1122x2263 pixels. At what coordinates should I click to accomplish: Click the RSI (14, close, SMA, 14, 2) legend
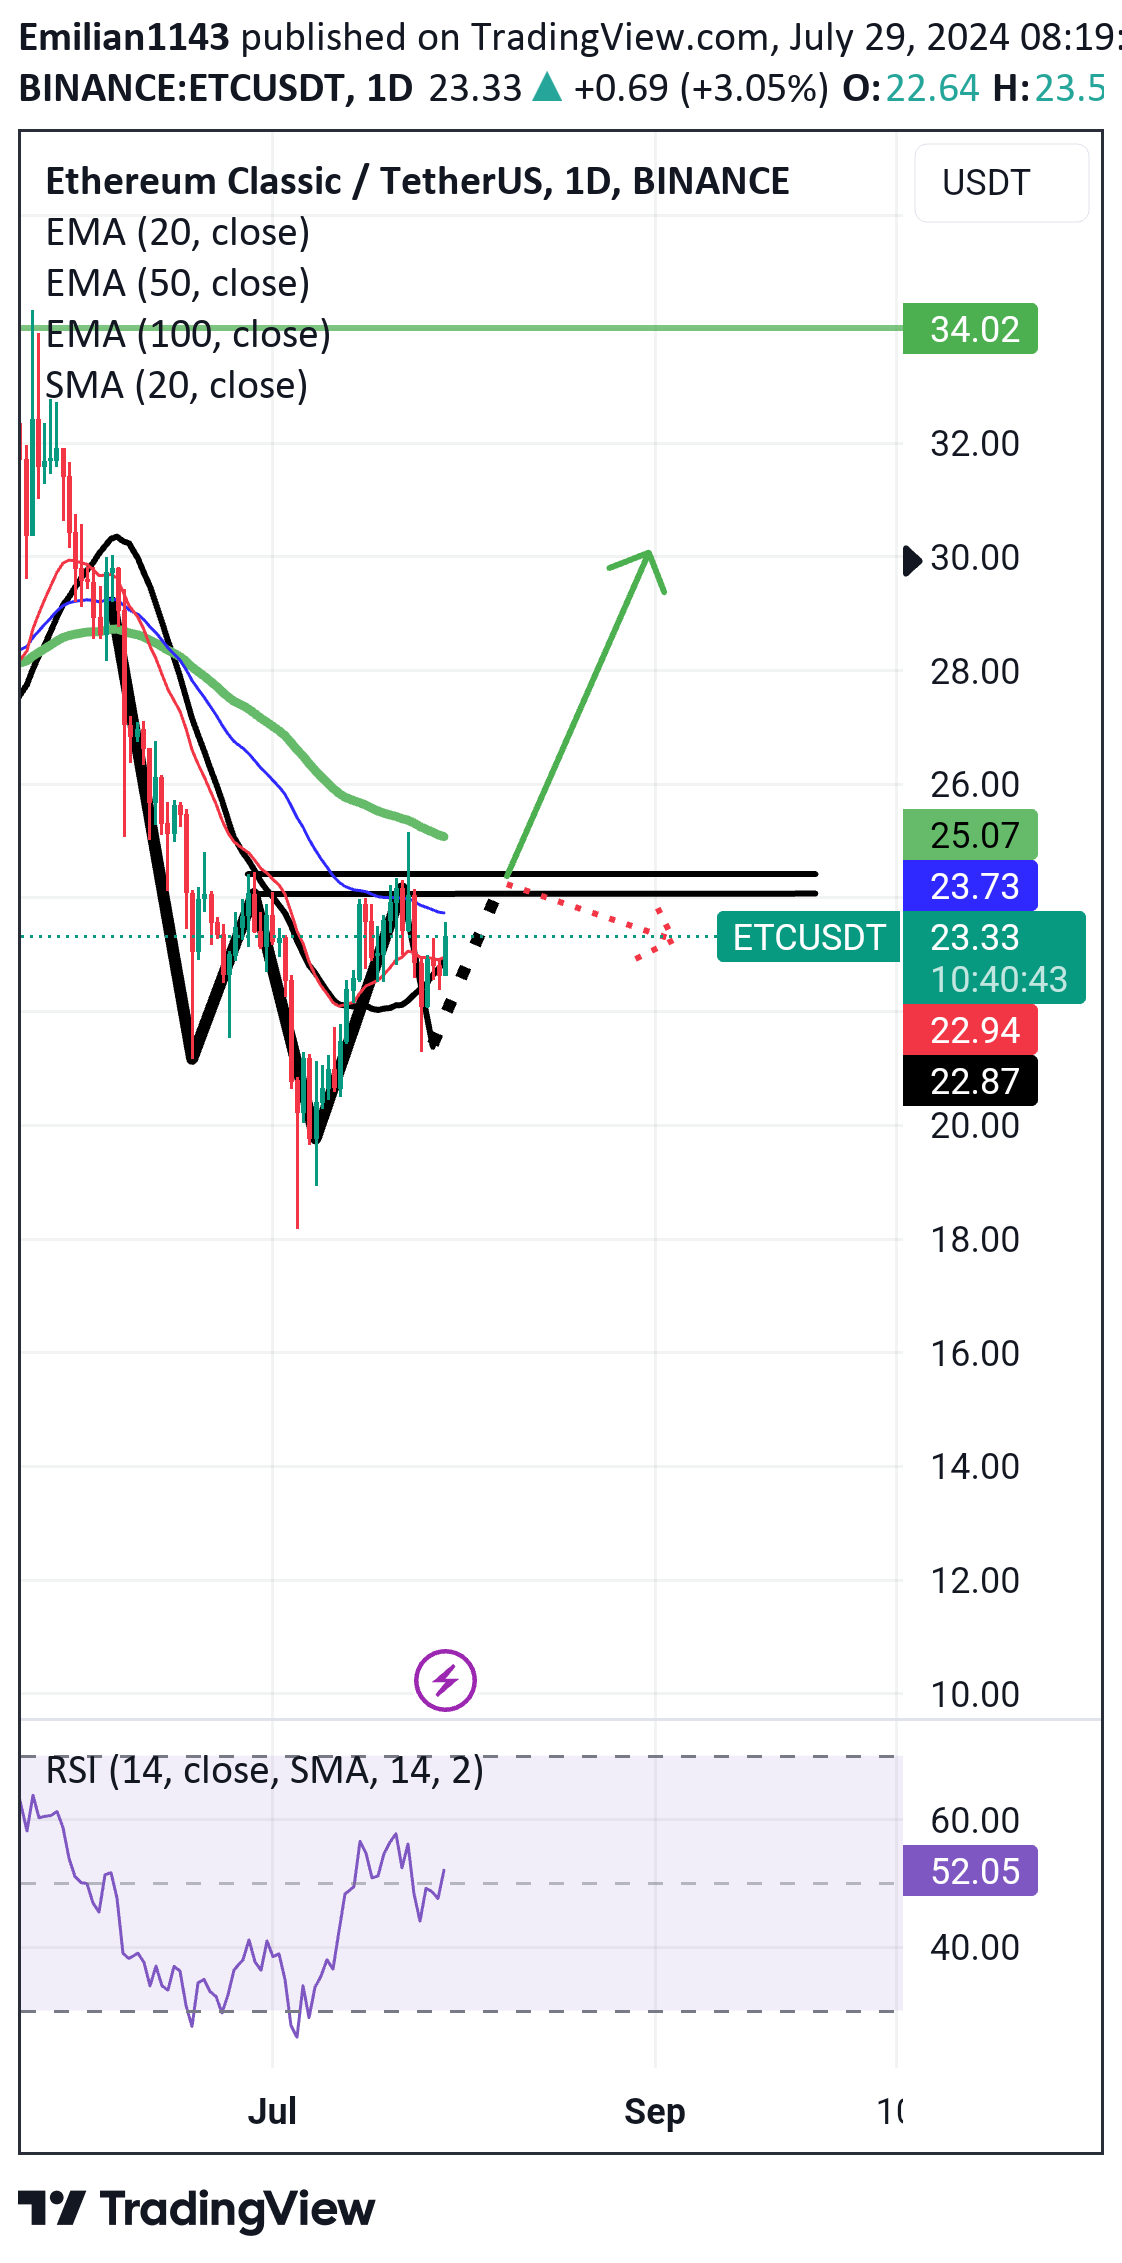point(265,1770)
